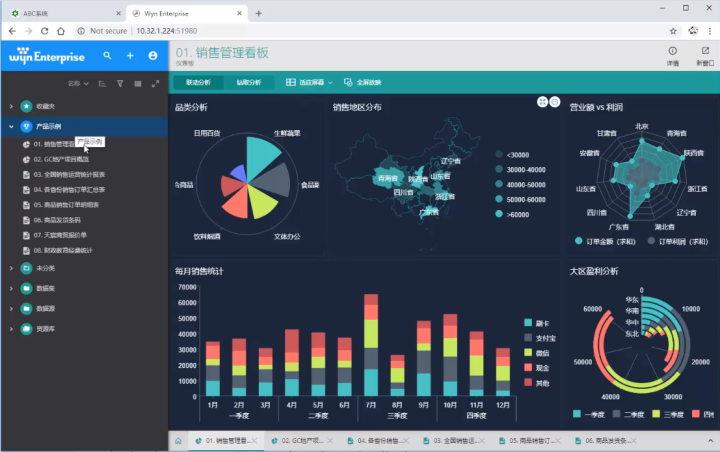
Task: Open 06. 商品发货条码 in sidebar
Action: point(57,220)
